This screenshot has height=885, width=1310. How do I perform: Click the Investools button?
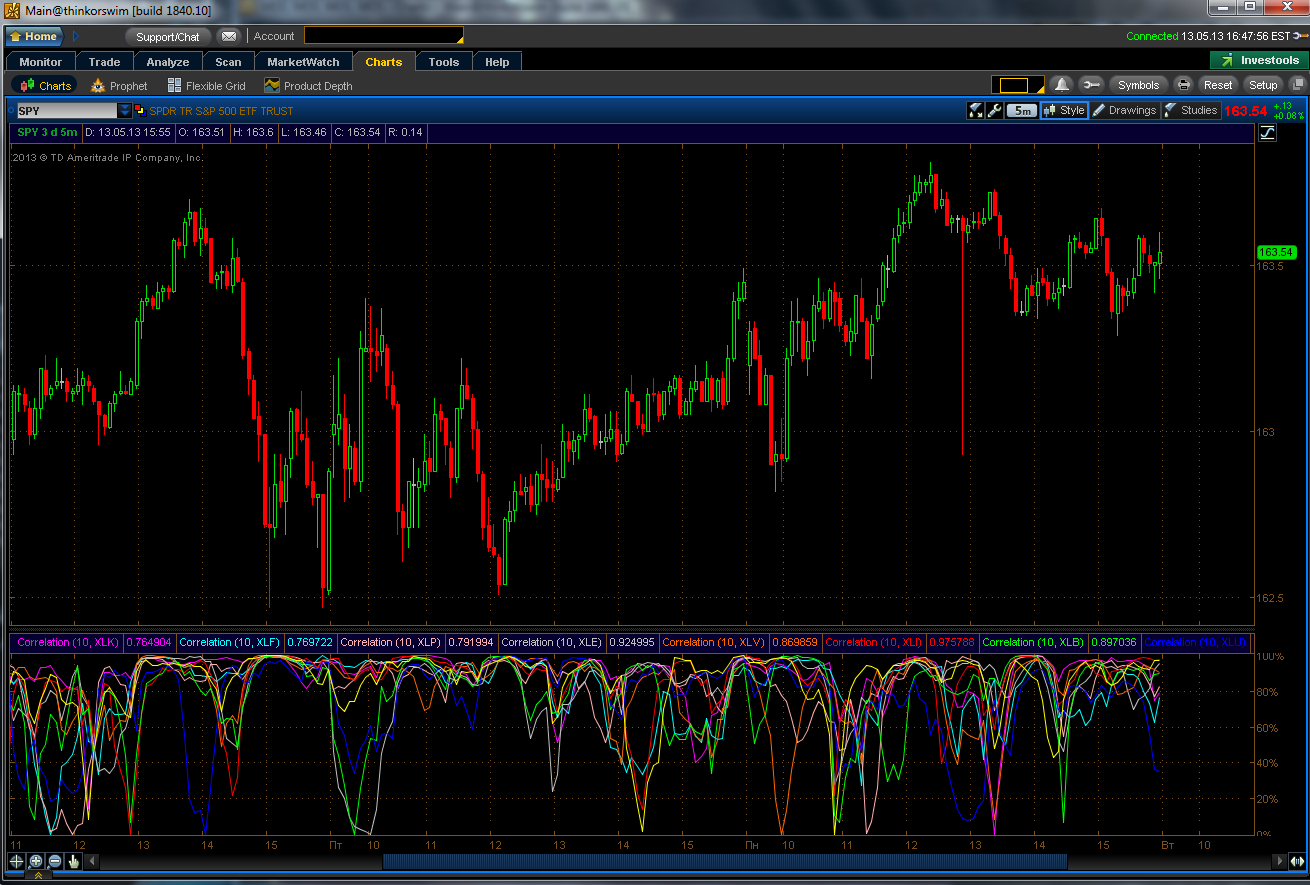pyautogui.click(x=1259, y=61)
